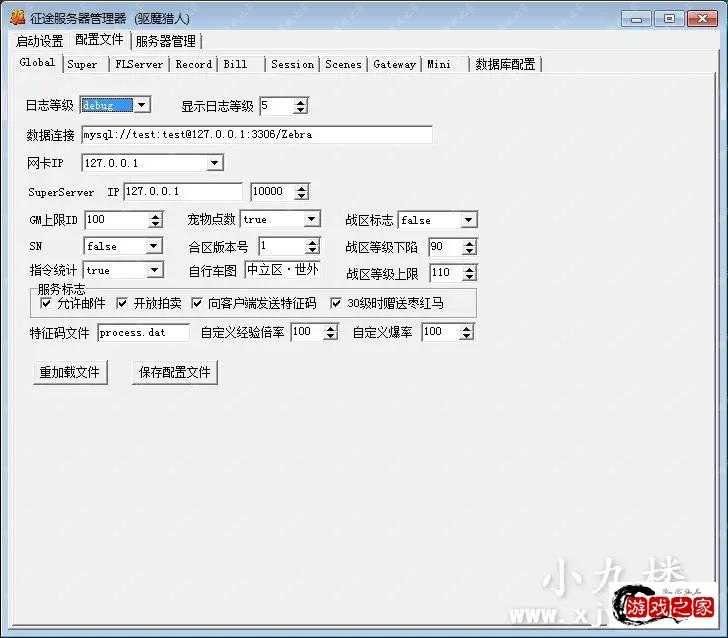Open the Scenes config tab
Screen dimensions: 728x638
click(343, 64)
